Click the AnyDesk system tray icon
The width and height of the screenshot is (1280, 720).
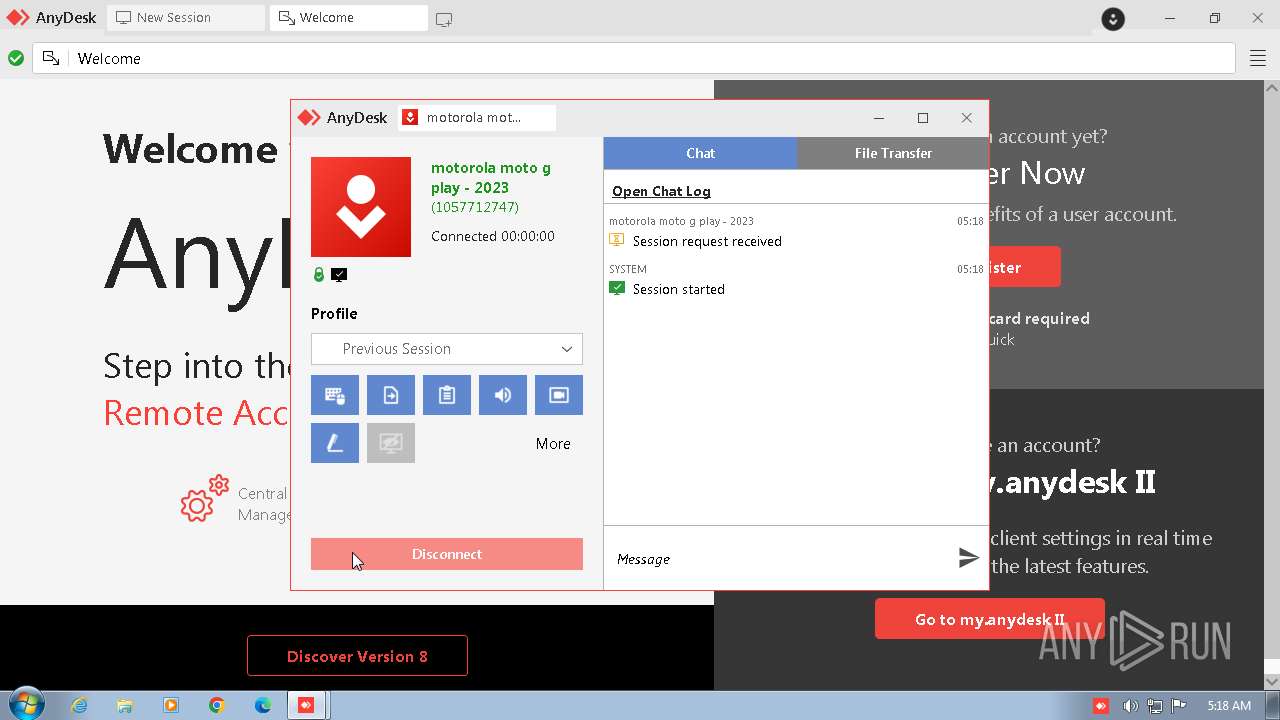click(1101, 706)
